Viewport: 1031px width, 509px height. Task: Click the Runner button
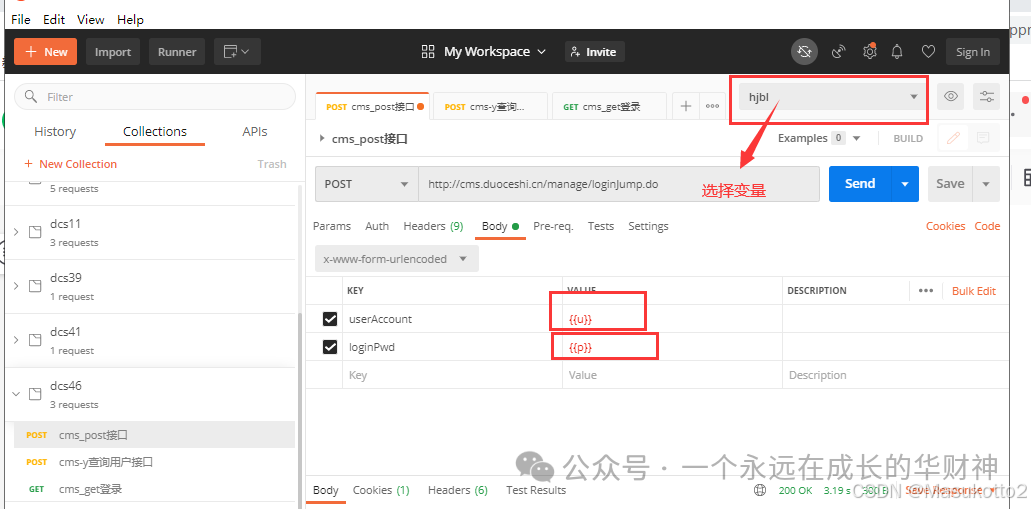click(x=177, y=51)
